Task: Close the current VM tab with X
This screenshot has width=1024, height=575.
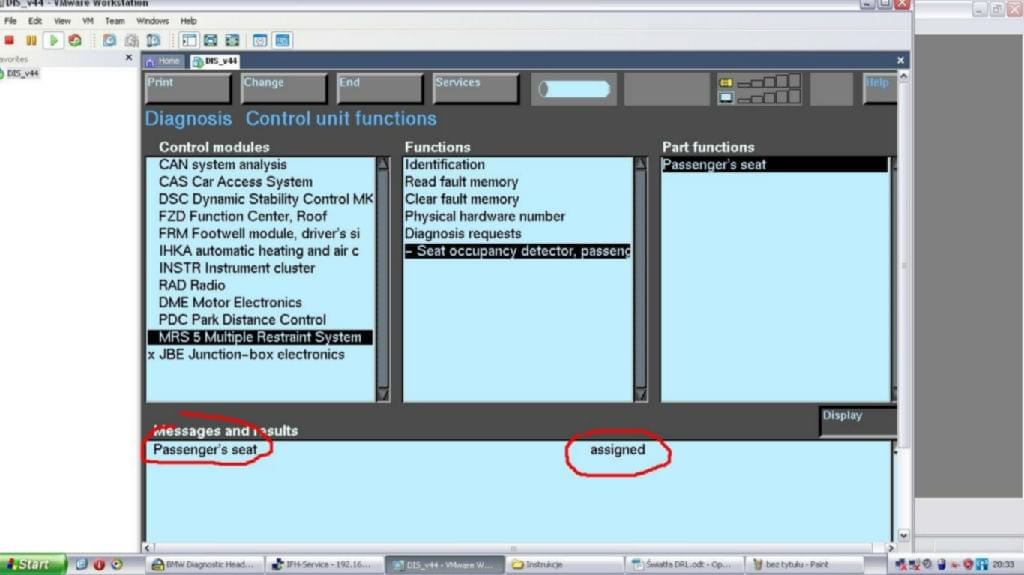Action: 901,60
